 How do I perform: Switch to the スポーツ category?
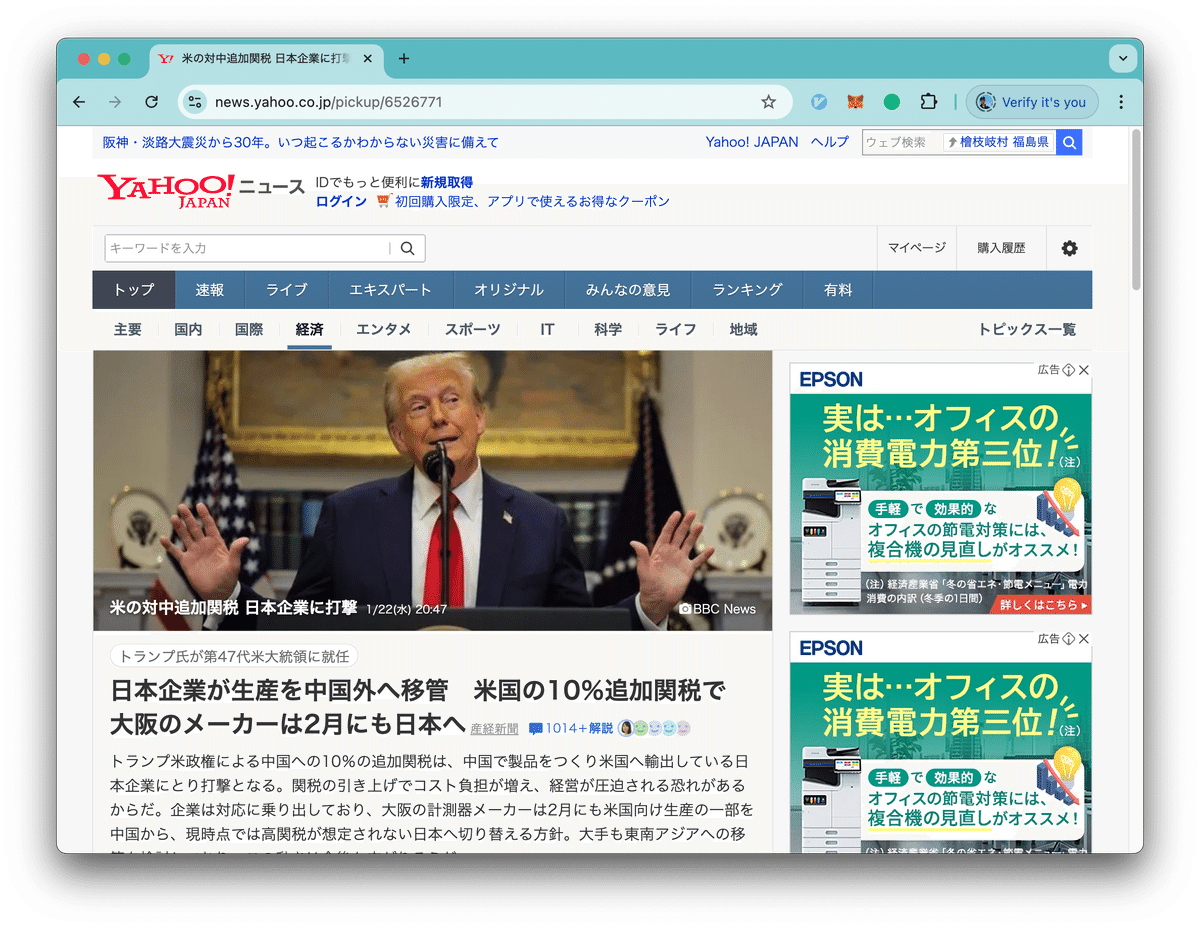click(x=473, y=329)
